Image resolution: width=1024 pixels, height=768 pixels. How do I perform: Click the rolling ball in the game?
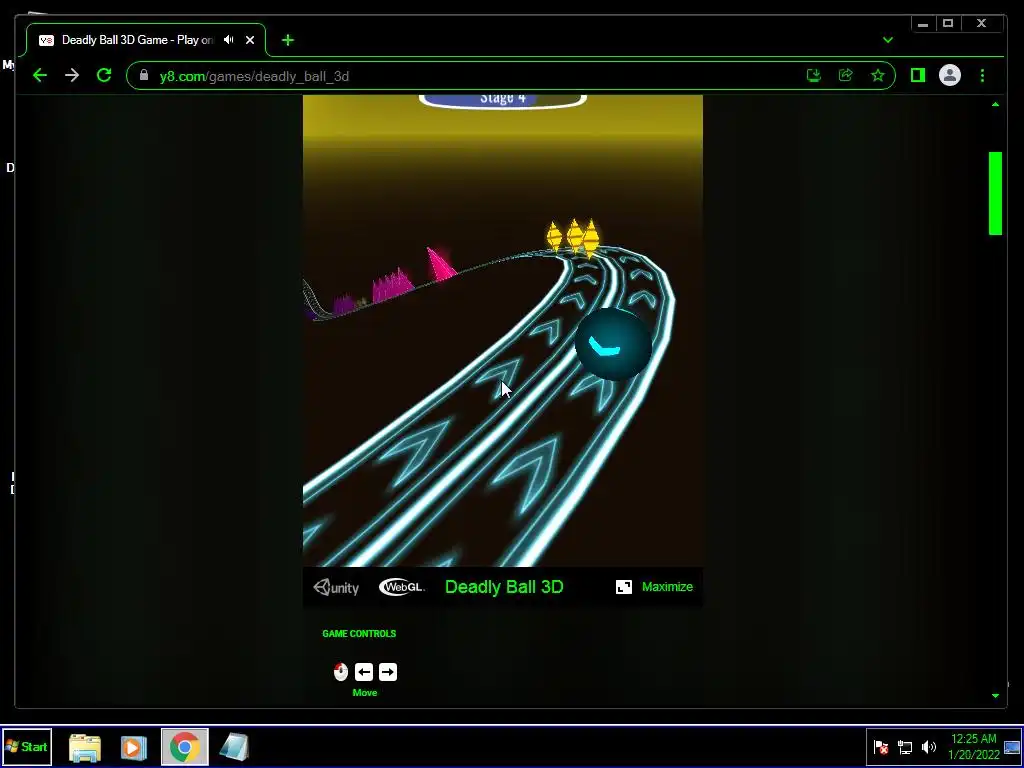coord(613,344)
